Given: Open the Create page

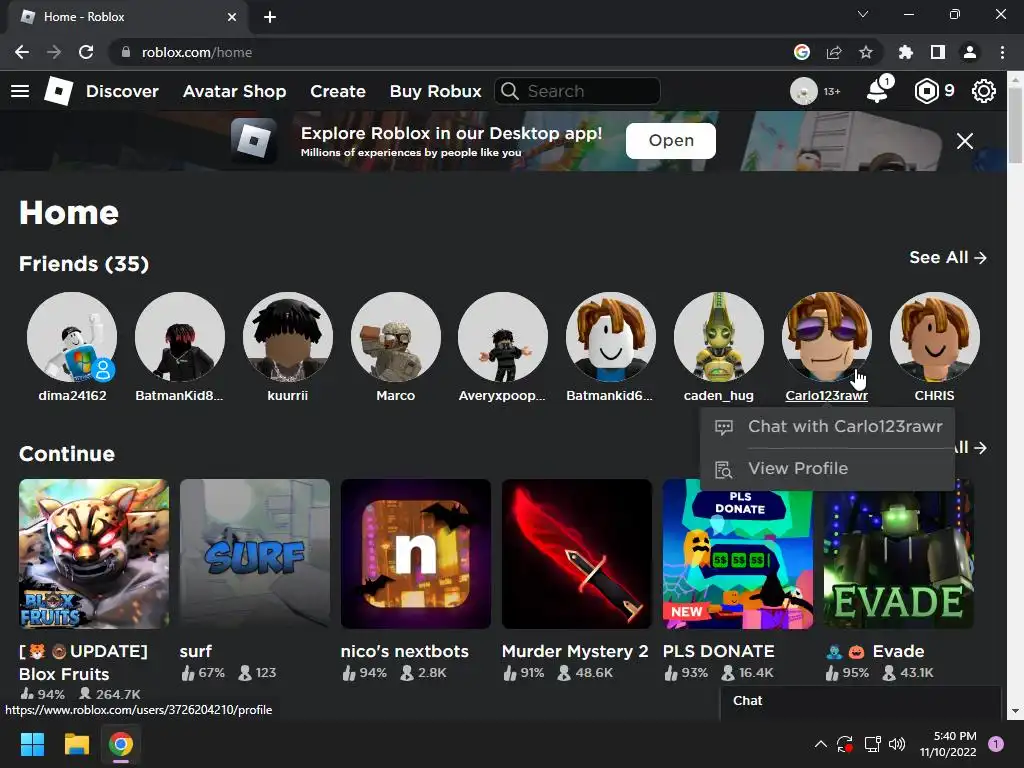Looking at the screenshot, I should (338, 91).
